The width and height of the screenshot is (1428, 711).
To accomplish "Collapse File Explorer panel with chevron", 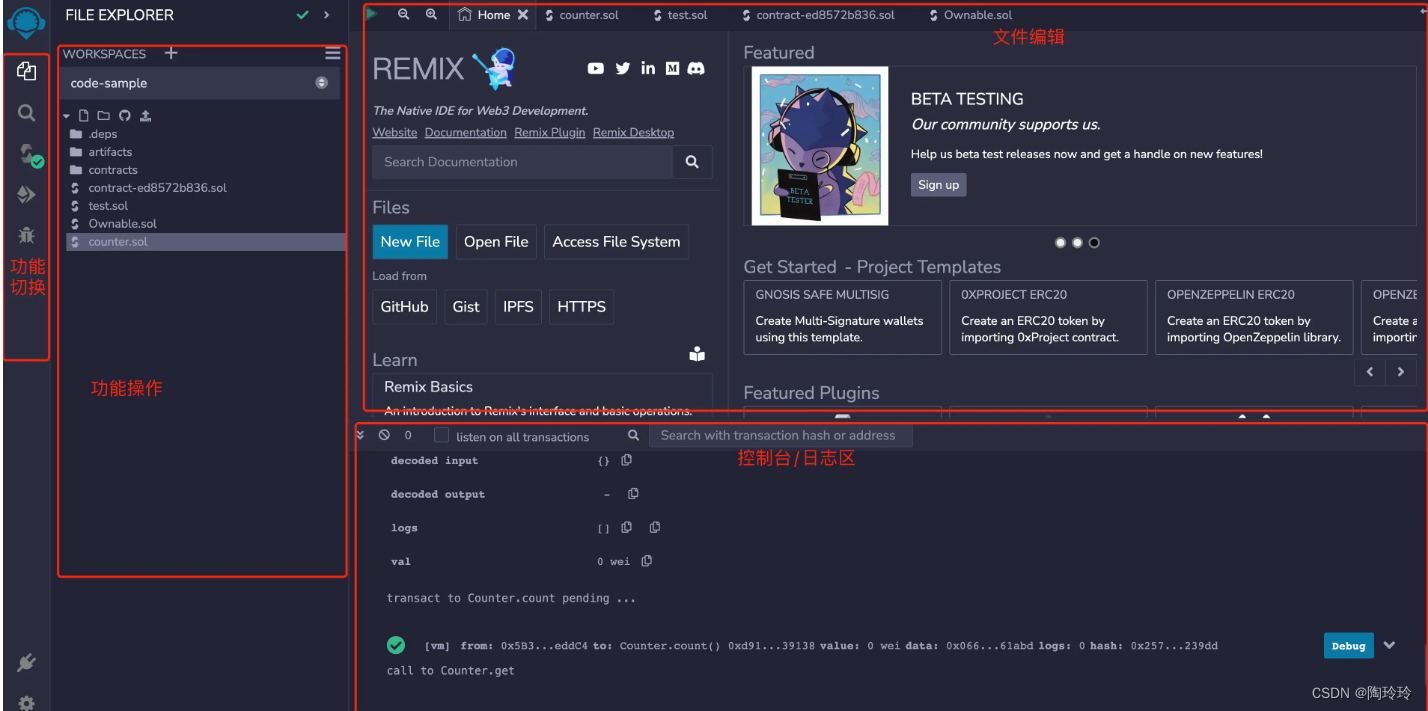I will (326, 15).
